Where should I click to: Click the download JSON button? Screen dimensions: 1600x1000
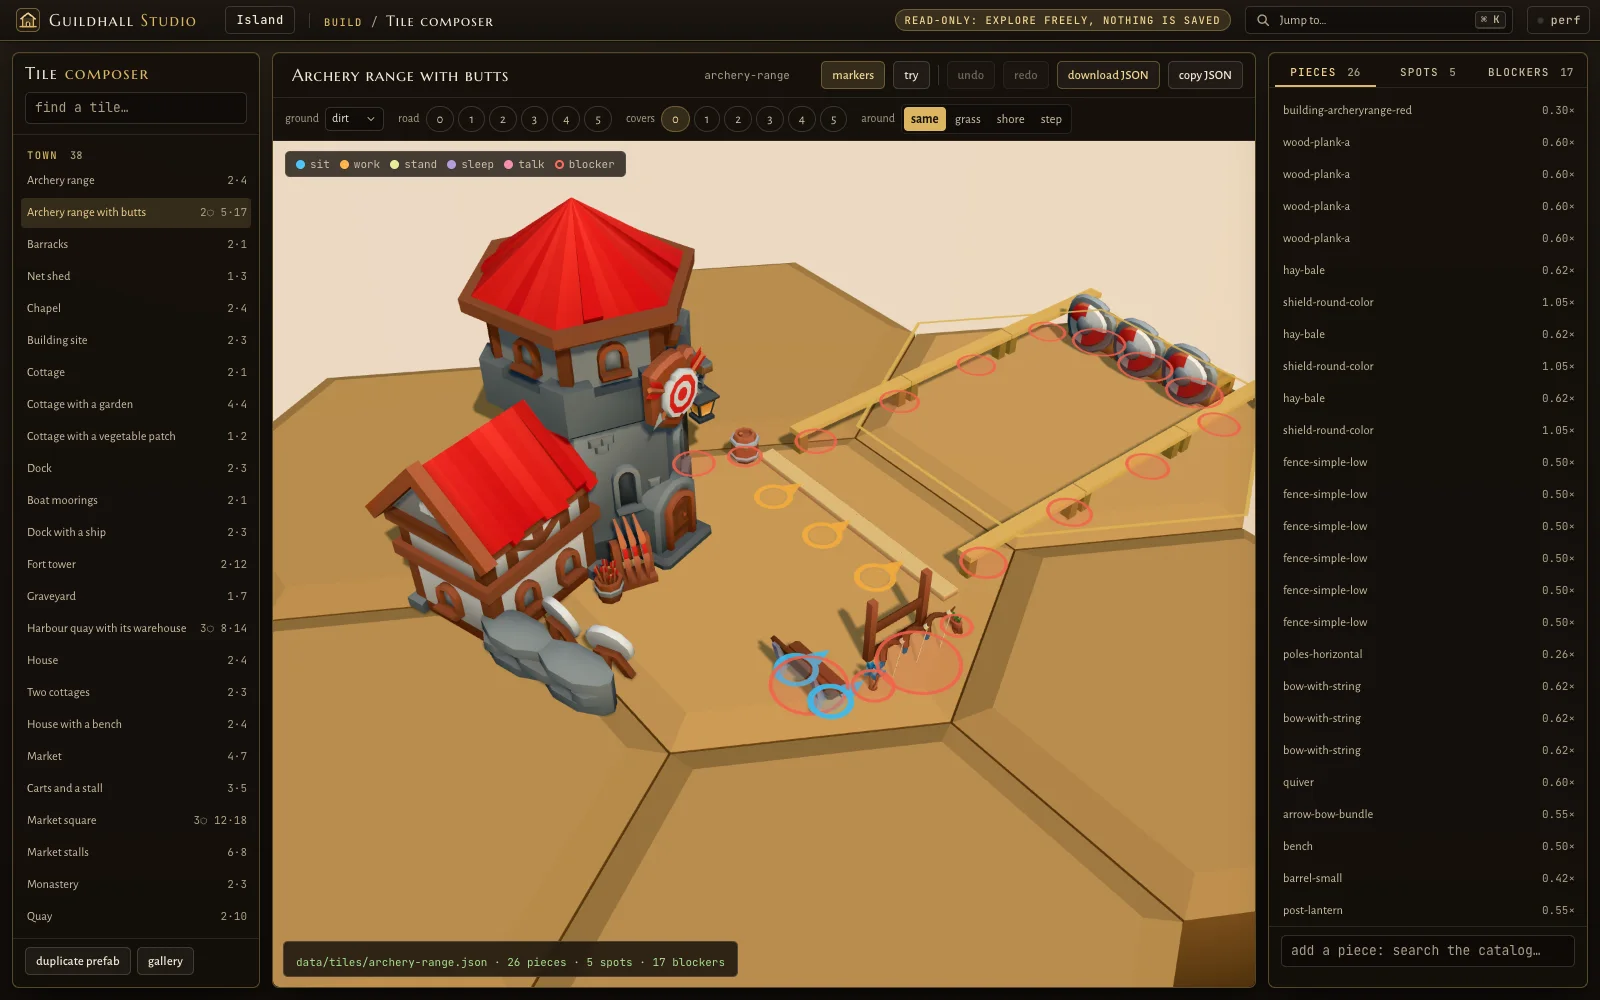(x=1108, y=75)
